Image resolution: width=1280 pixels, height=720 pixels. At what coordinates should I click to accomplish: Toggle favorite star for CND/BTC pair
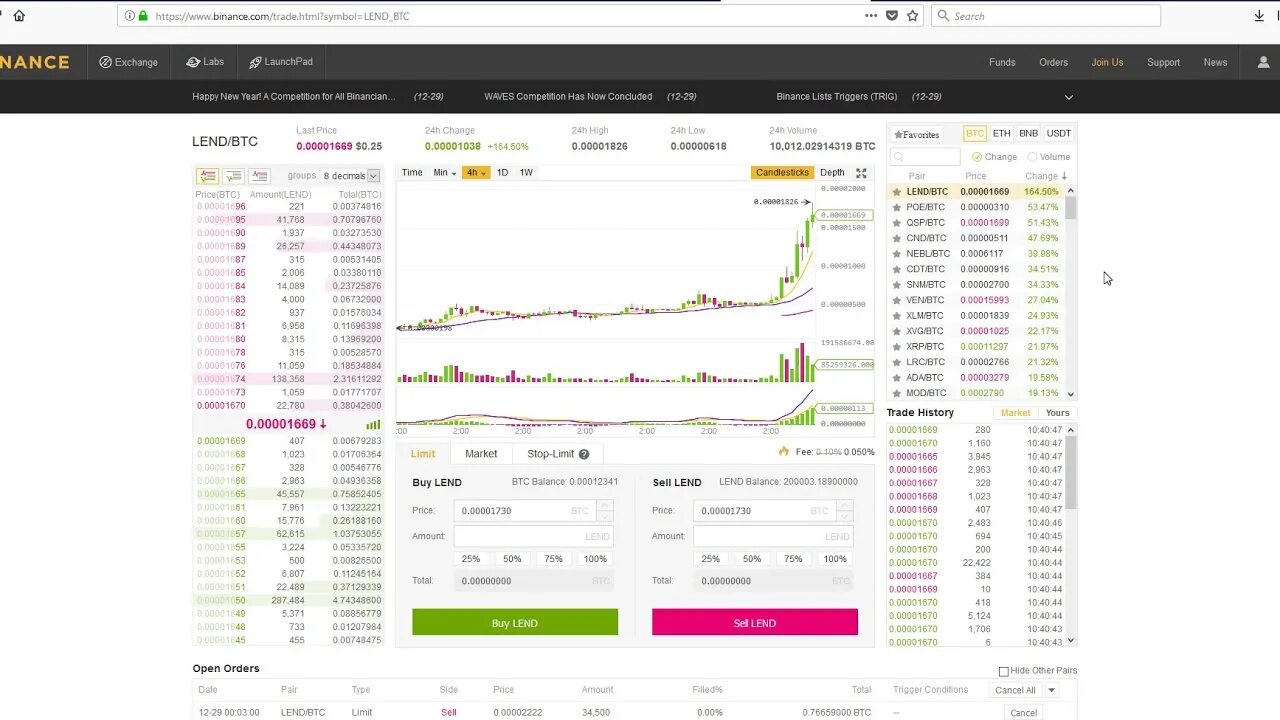pyautogui.click(x=897, y=238)
